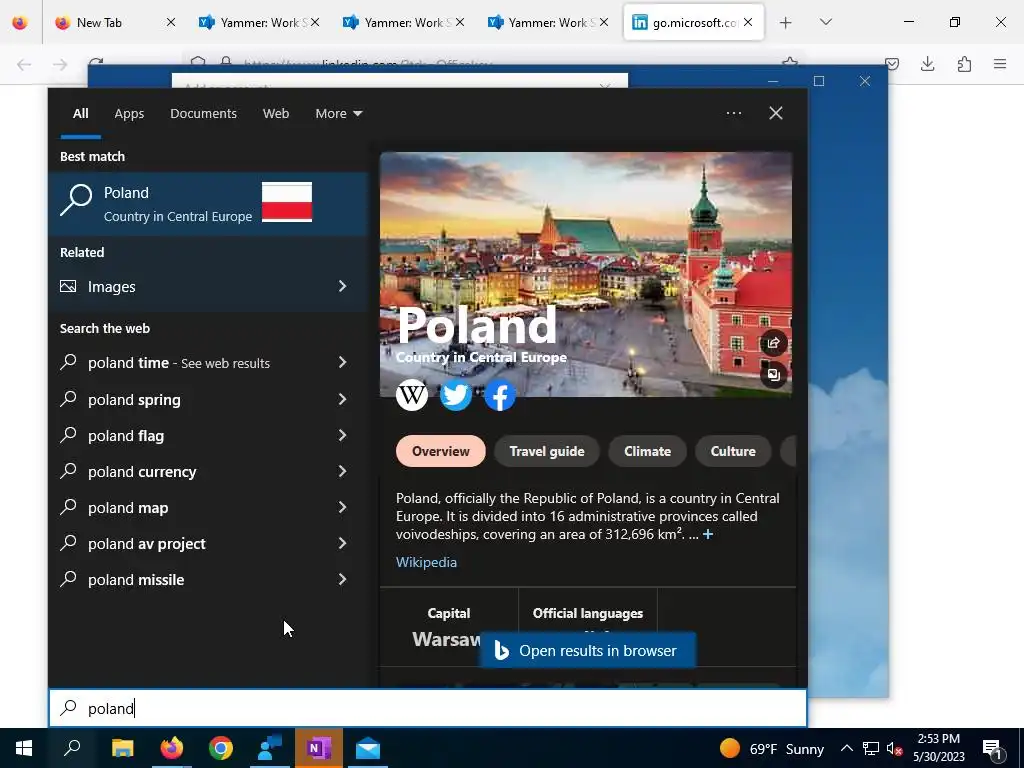Click the network tray icon

(871, 749)
